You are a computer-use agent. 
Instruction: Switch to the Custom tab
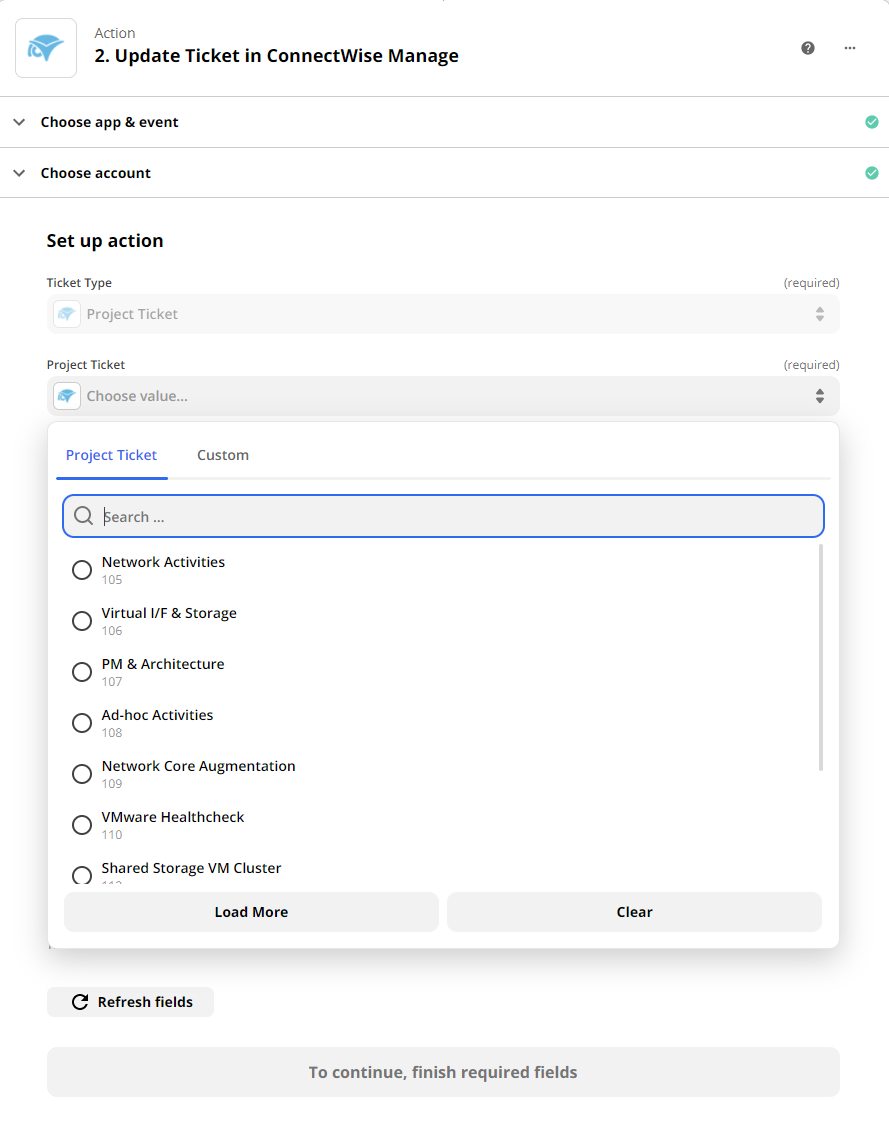(223, 455)
